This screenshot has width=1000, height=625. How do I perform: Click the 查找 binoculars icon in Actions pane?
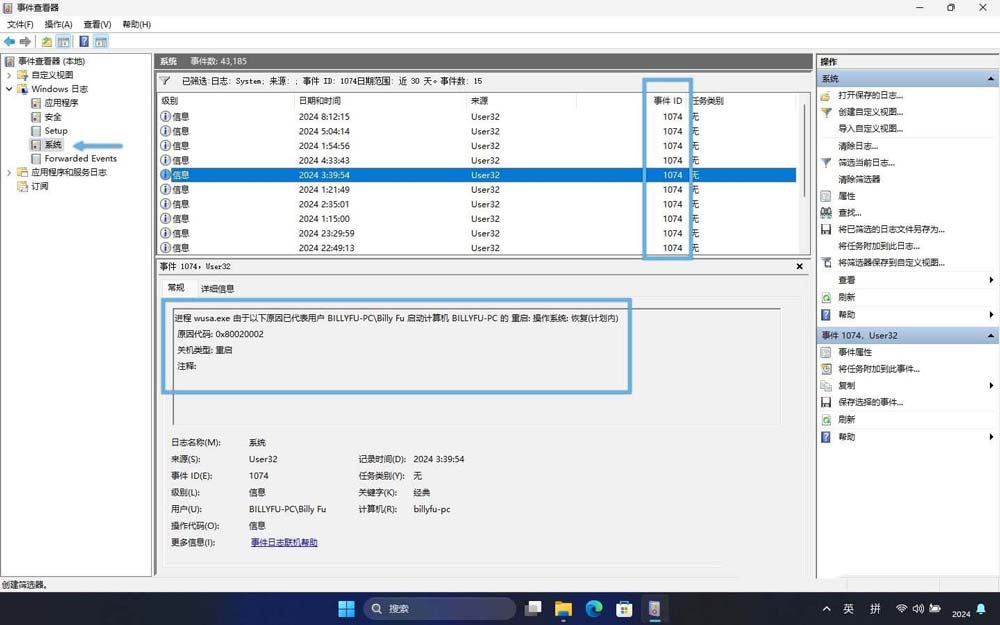[826, 212]
